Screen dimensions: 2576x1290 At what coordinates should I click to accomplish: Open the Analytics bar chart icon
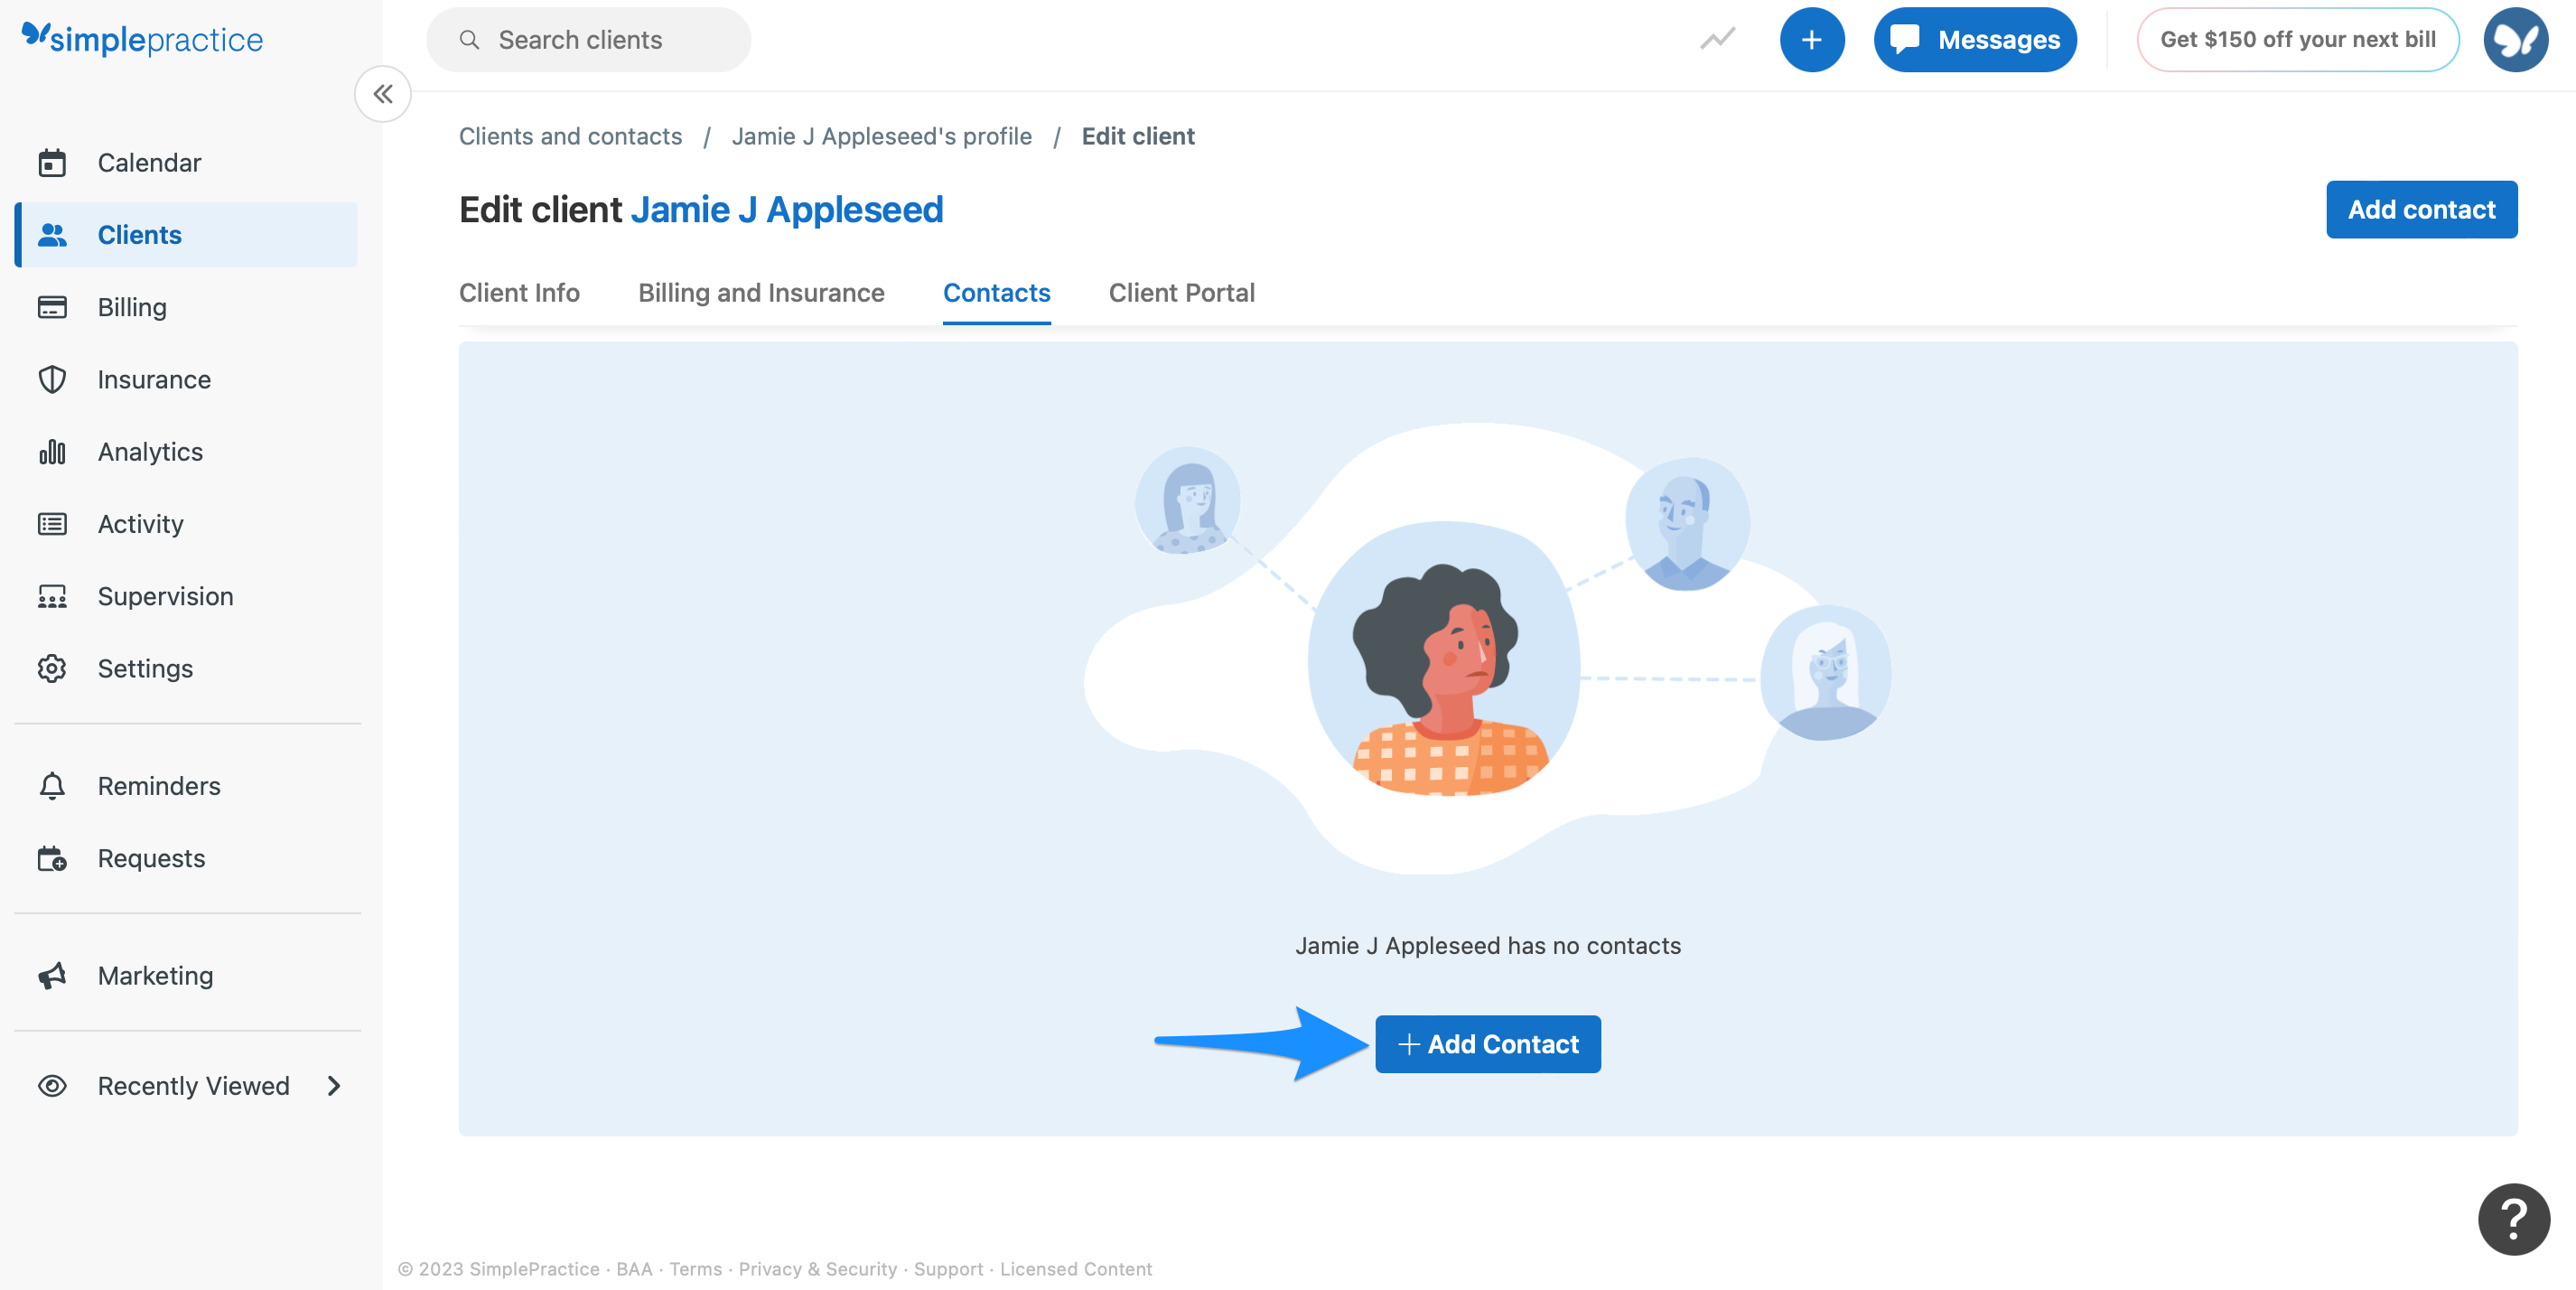[x=52, y=451]
